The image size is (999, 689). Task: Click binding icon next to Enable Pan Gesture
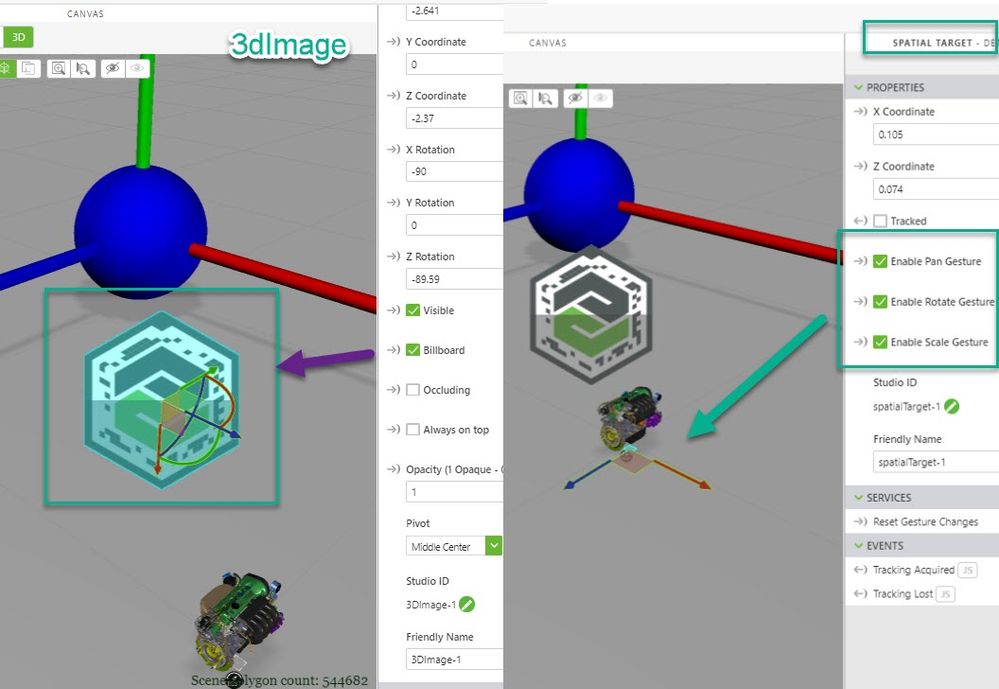(860, 261)
